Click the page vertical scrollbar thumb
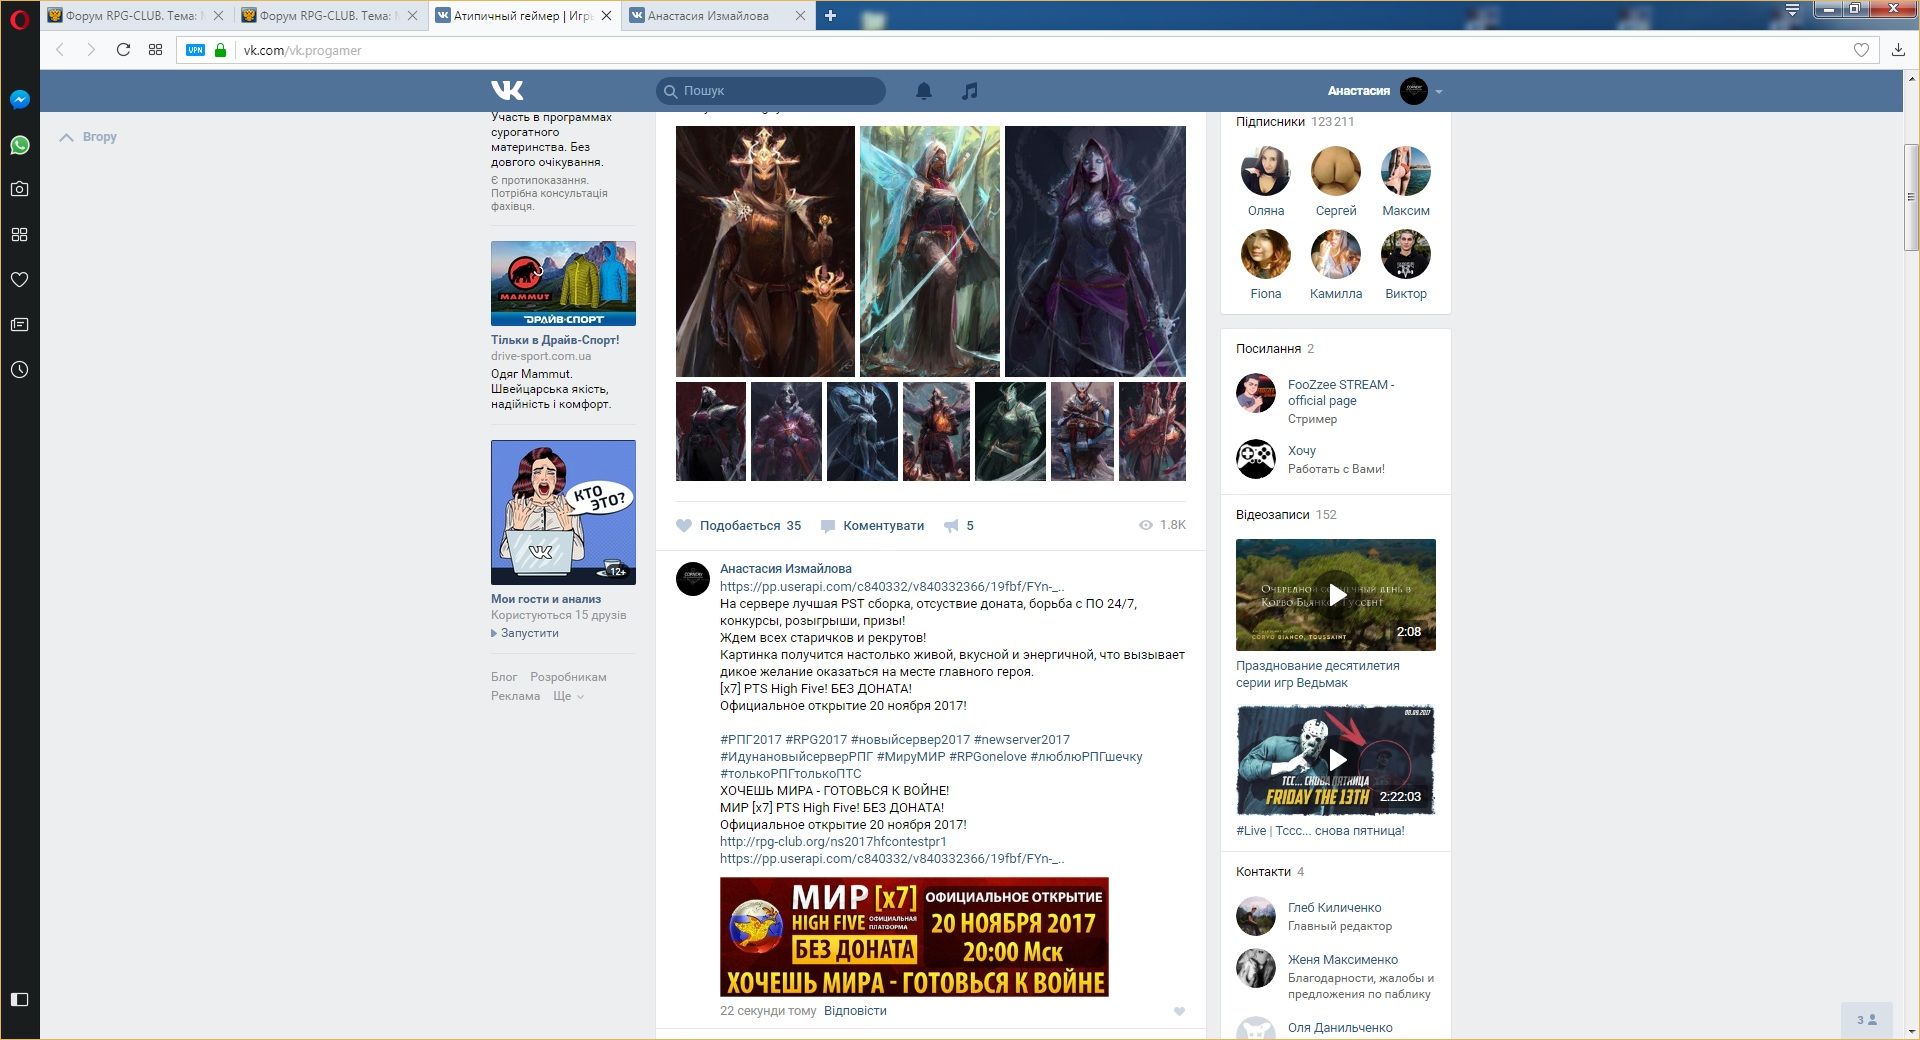Viewport: 1920px width, 1040px height. [x=1911, y=197]
